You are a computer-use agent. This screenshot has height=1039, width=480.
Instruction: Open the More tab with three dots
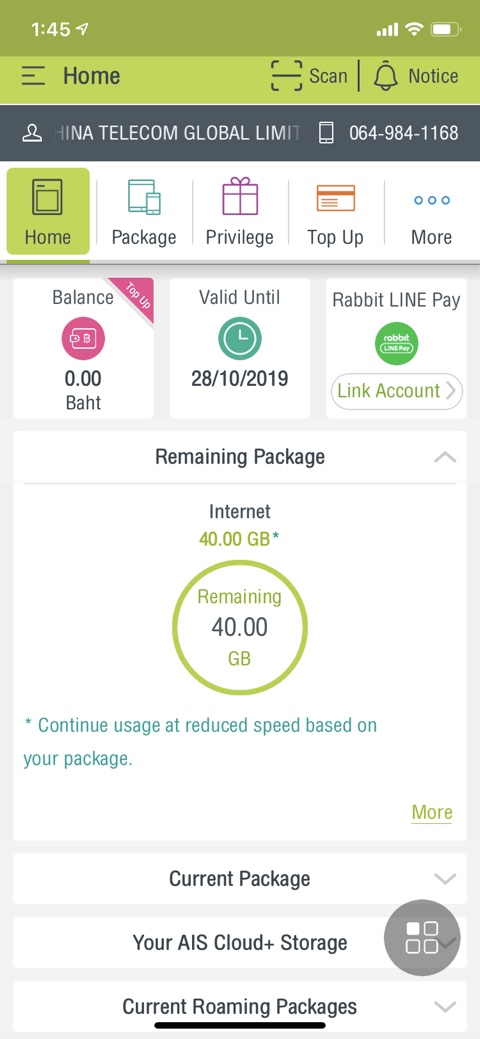[432, 212]
